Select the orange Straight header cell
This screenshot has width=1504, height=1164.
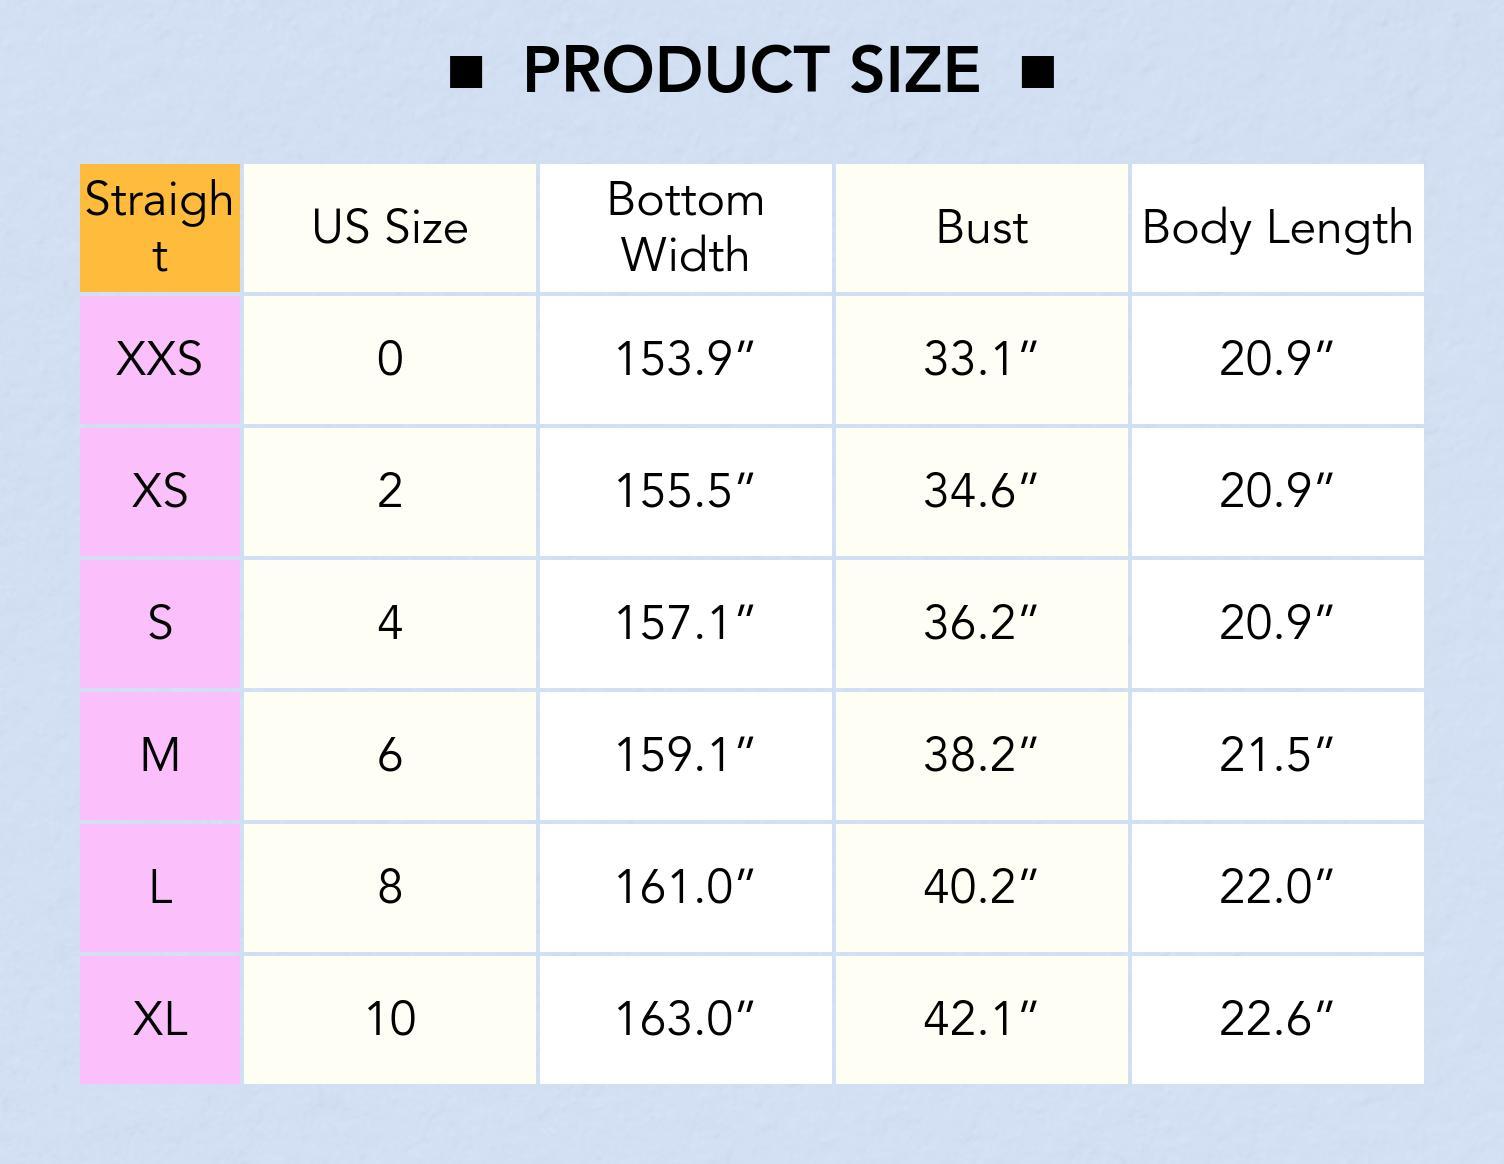point(160,228)
